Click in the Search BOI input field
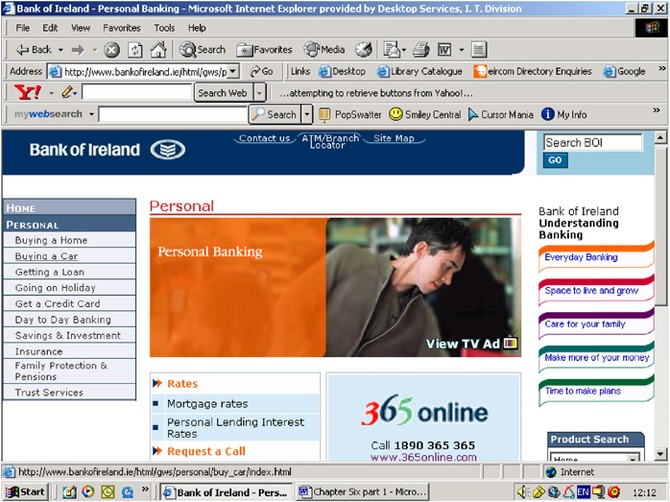 593,143
